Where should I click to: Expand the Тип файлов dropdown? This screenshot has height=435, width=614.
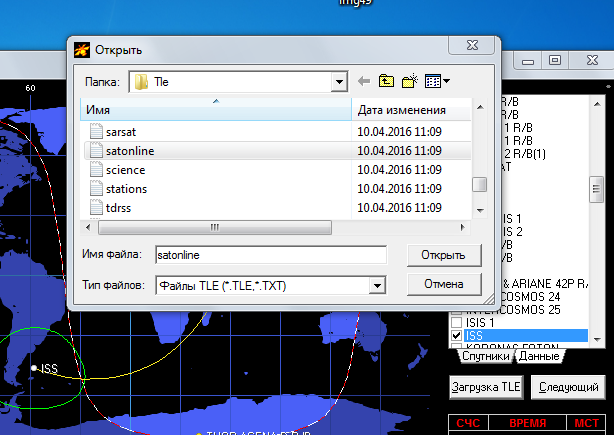pos(377,285)
